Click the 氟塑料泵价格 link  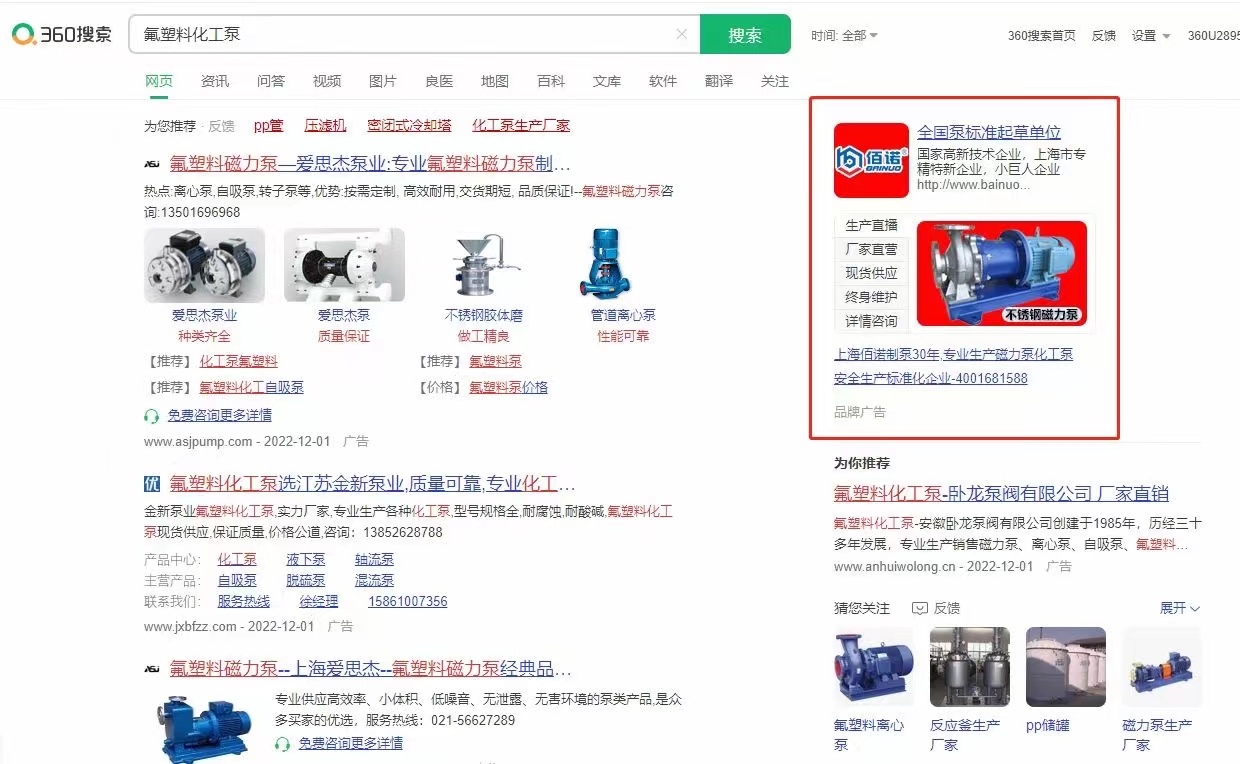(x=508, y=387)
